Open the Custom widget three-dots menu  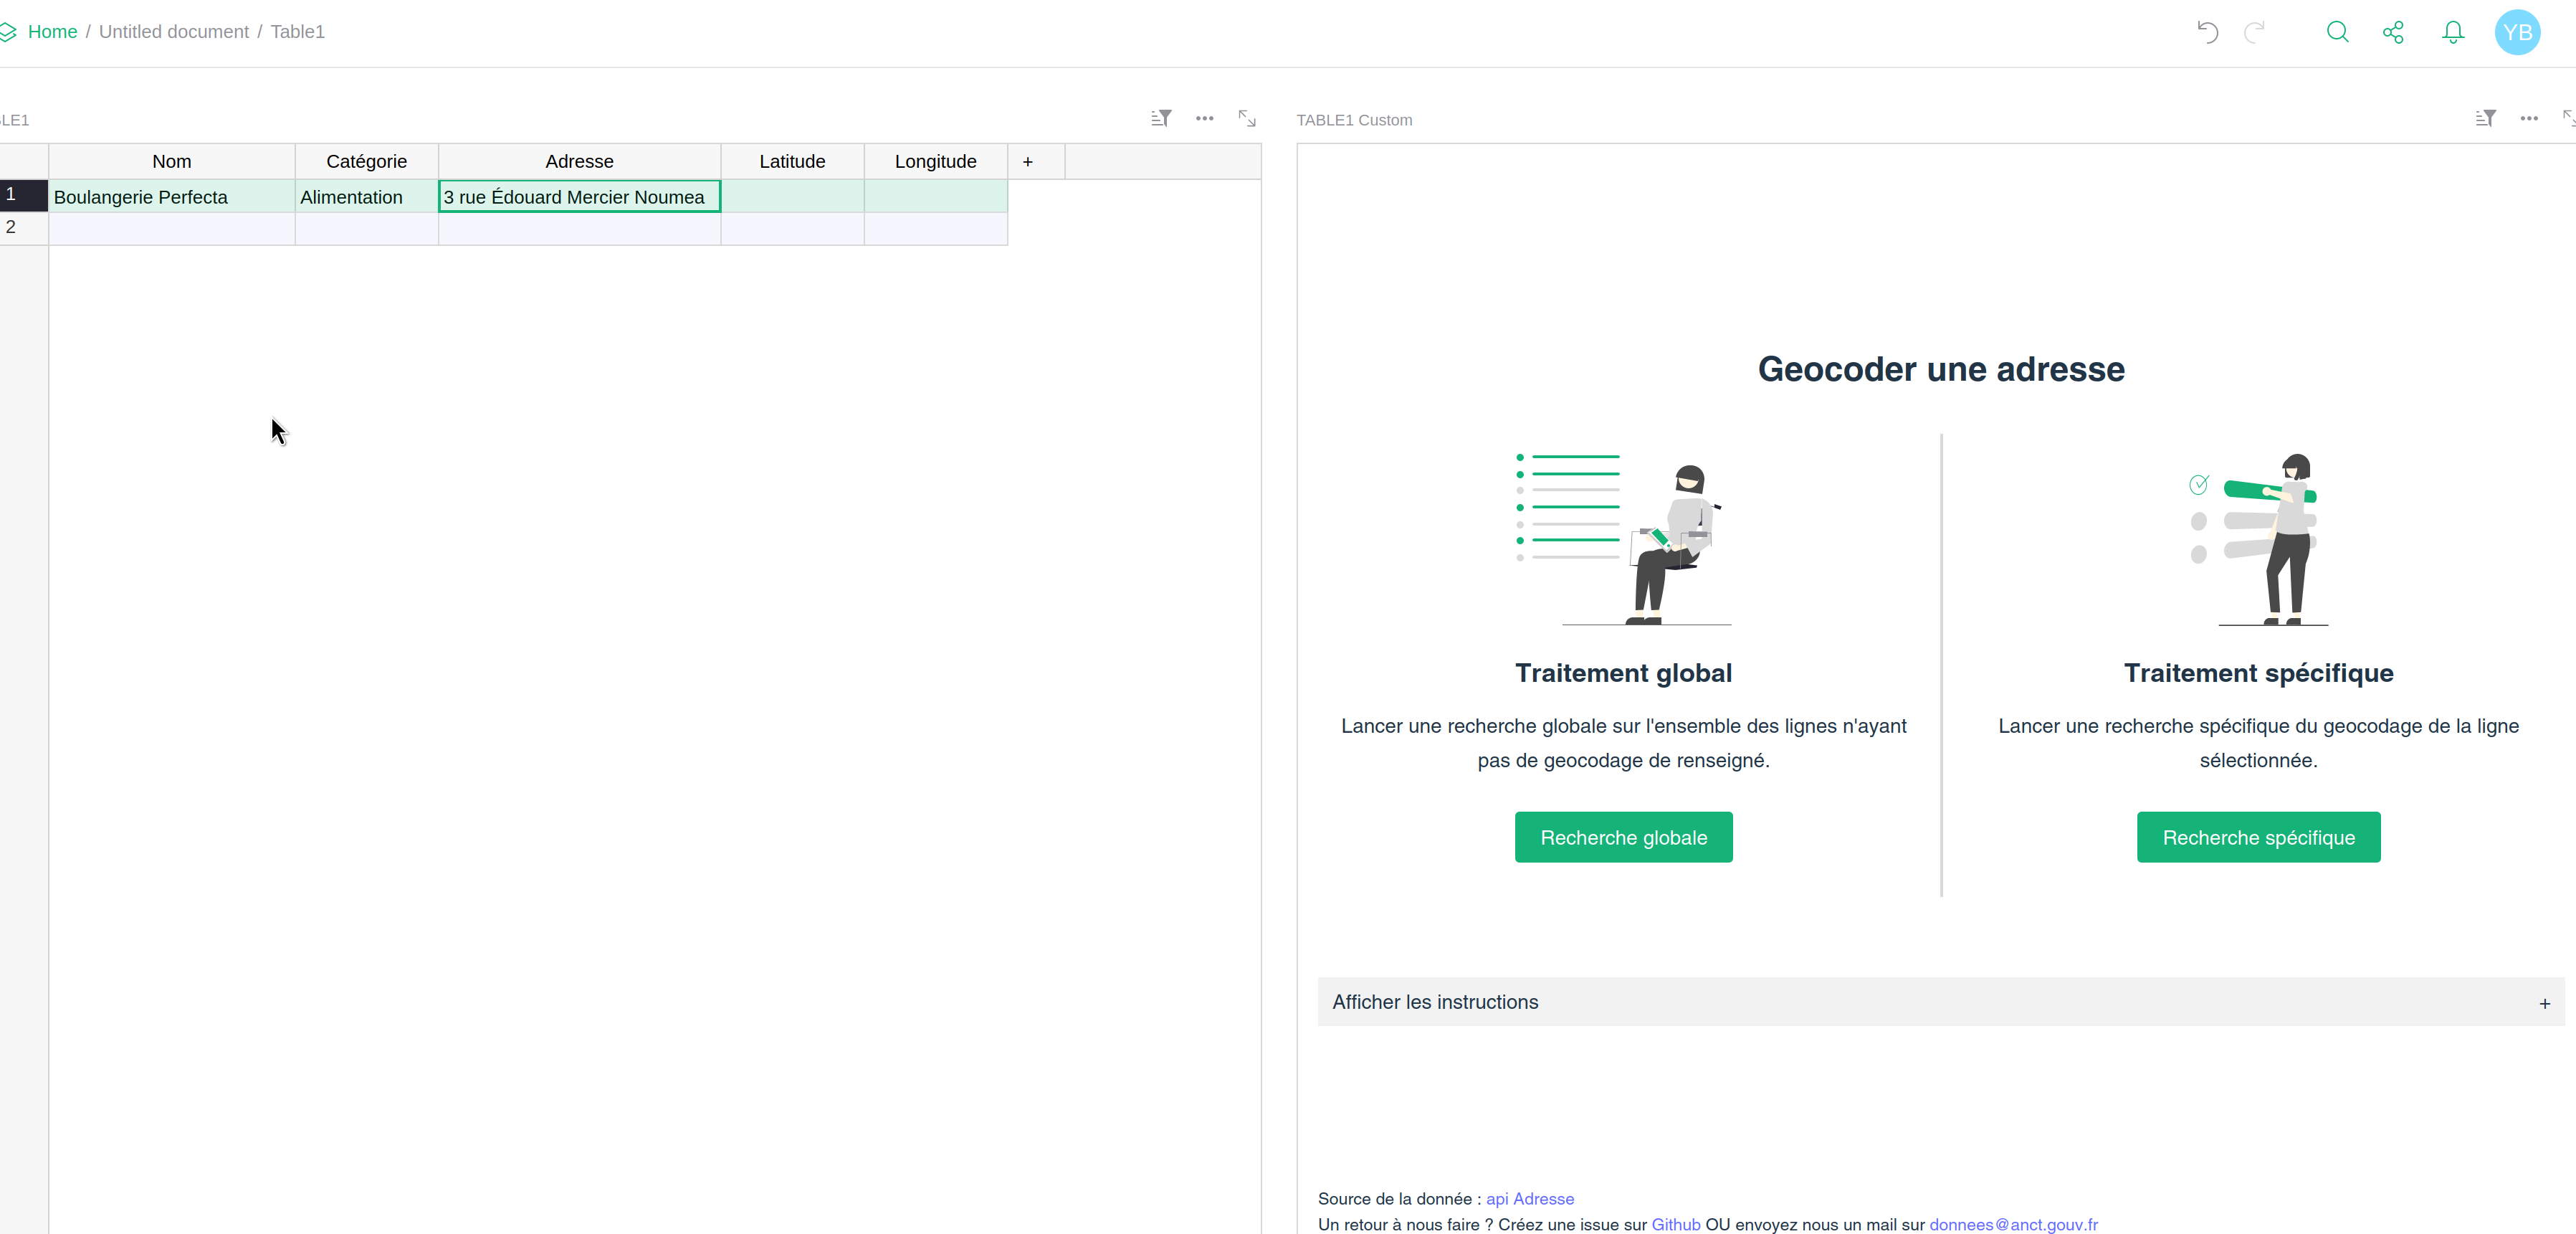pos(2529,118)
